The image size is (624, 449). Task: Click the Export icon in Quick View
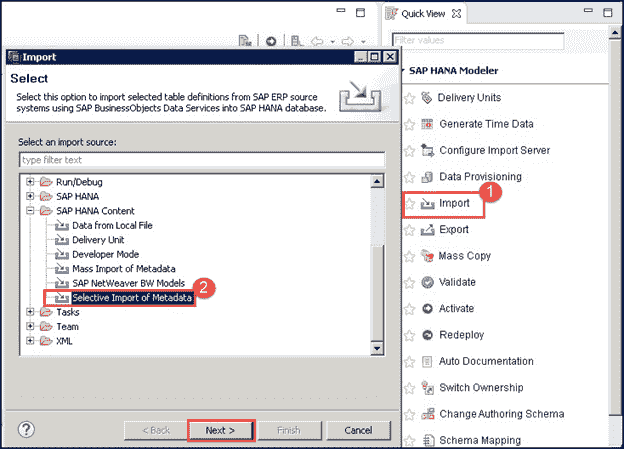tap(427, 230)
